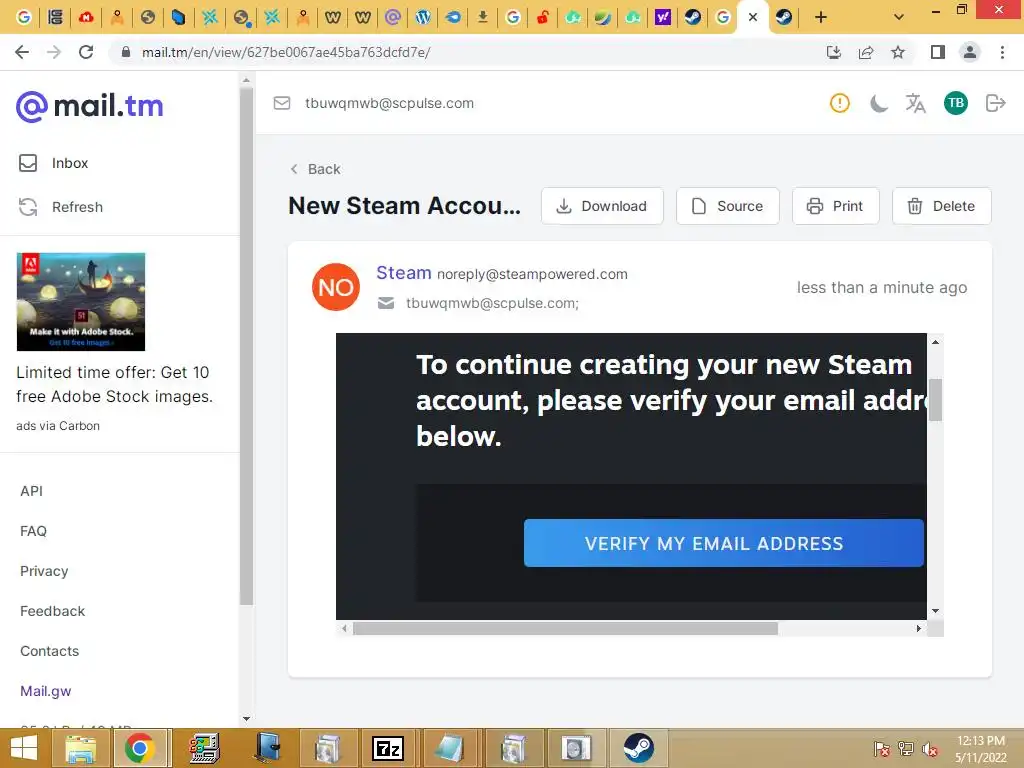Open Chrome from the taskbar

coord(140,748)
